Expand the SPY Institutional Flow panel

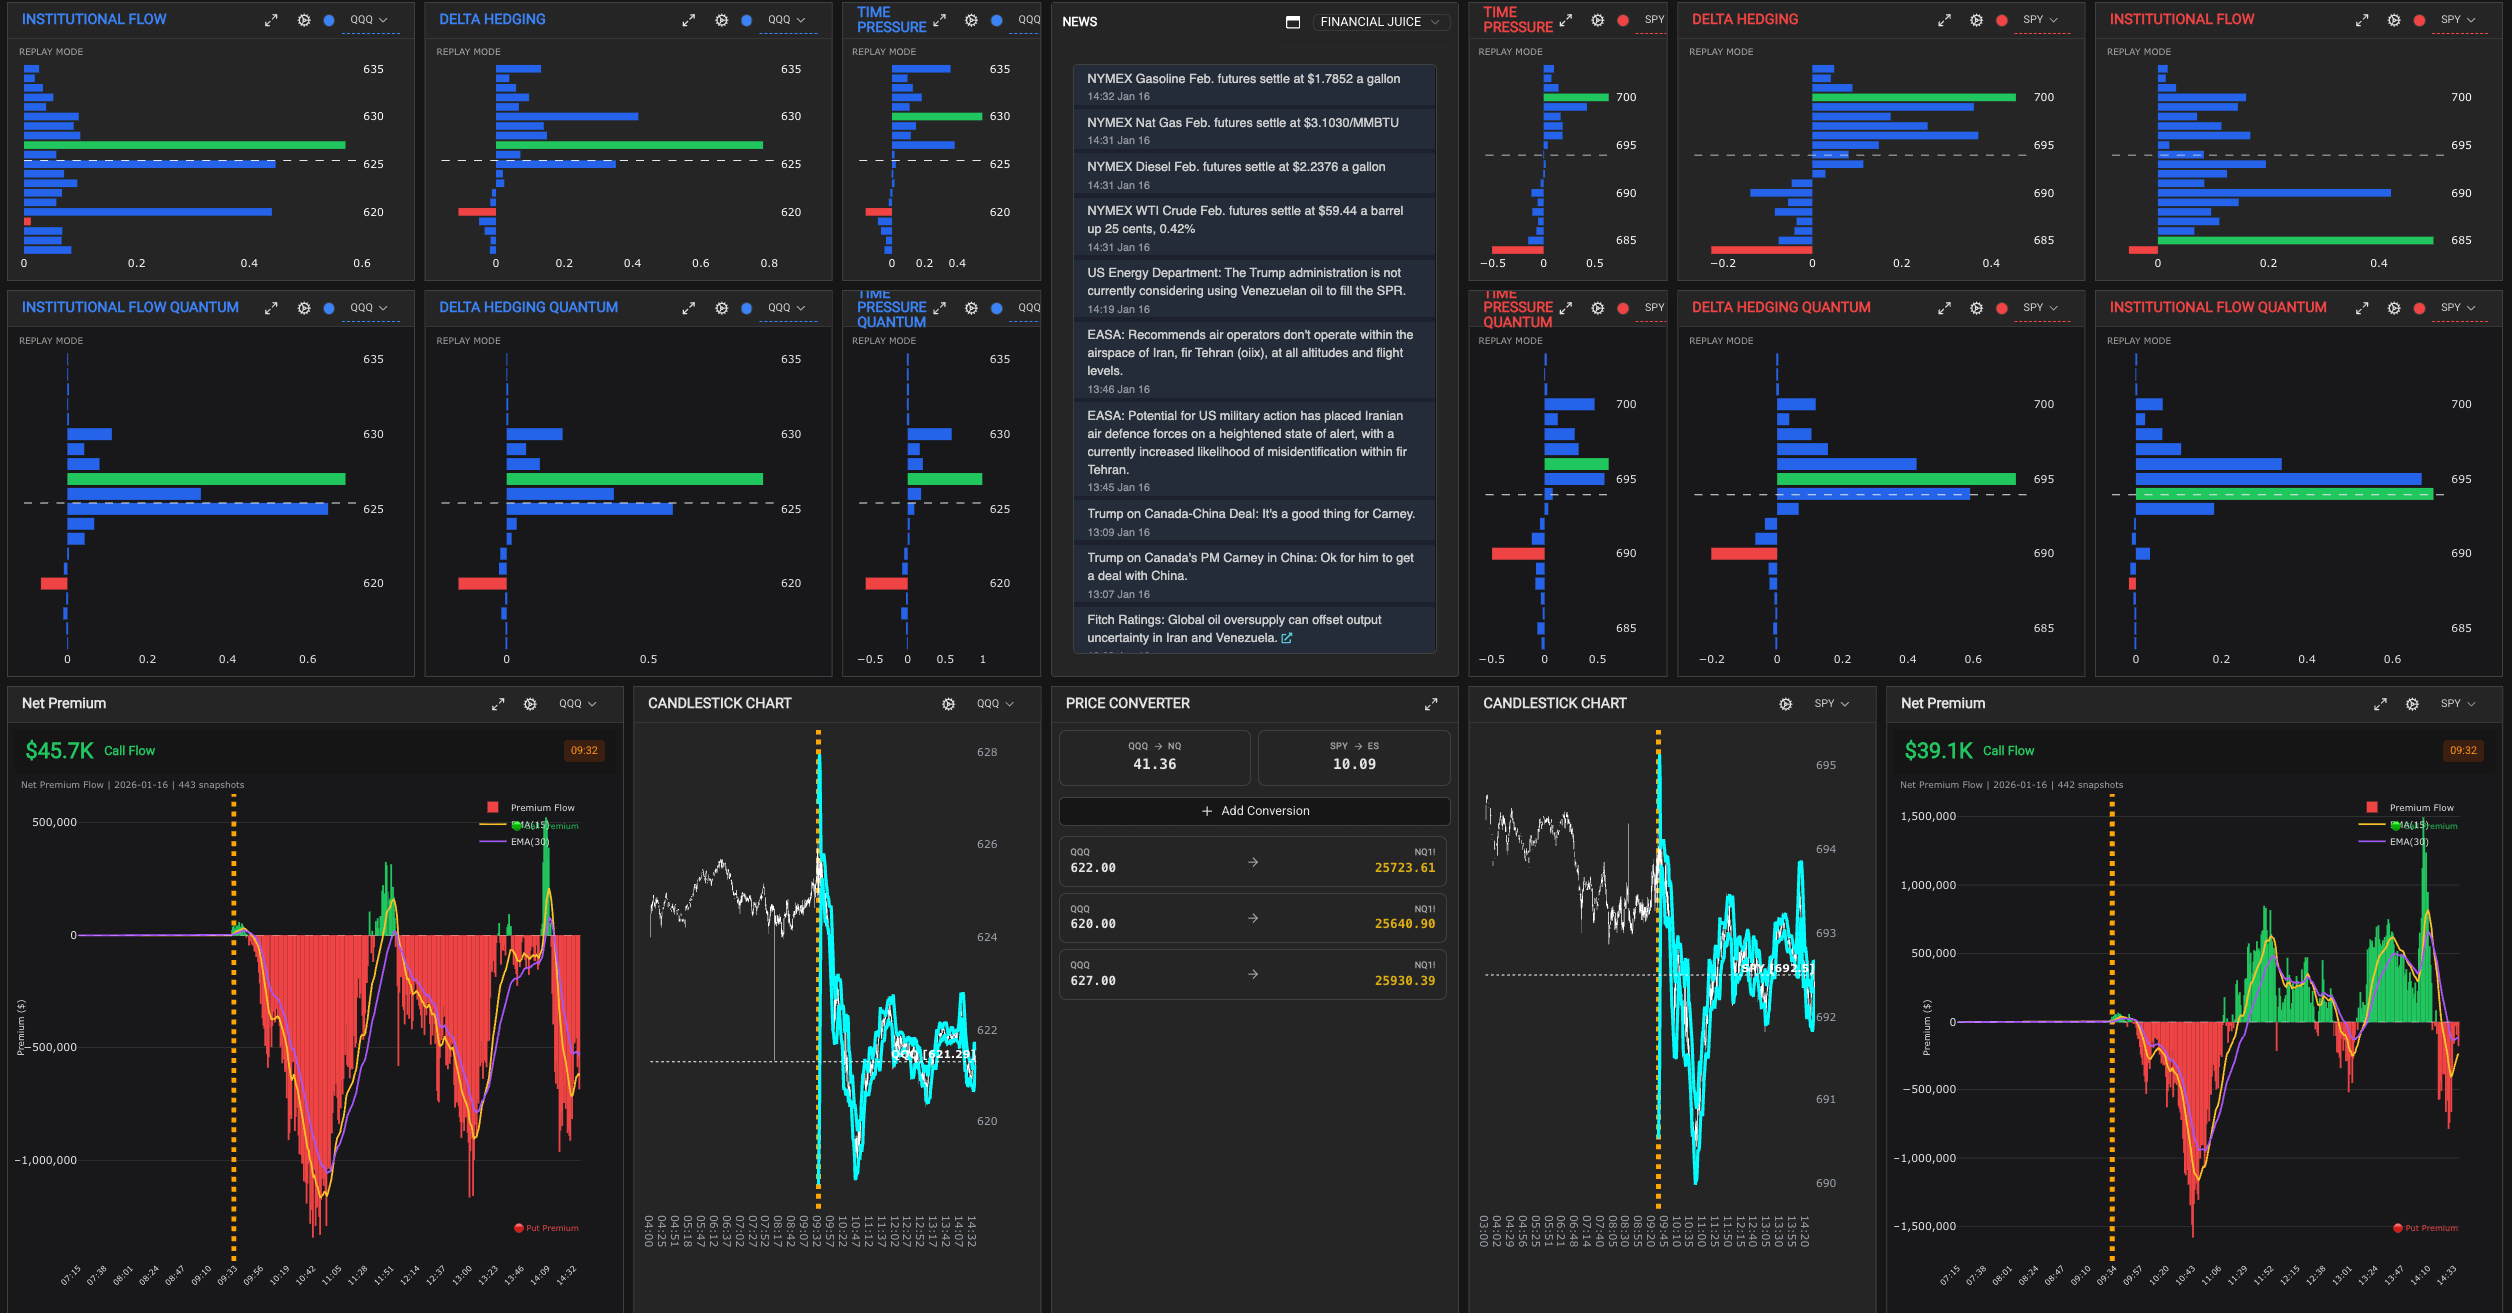pos(2362,20)
